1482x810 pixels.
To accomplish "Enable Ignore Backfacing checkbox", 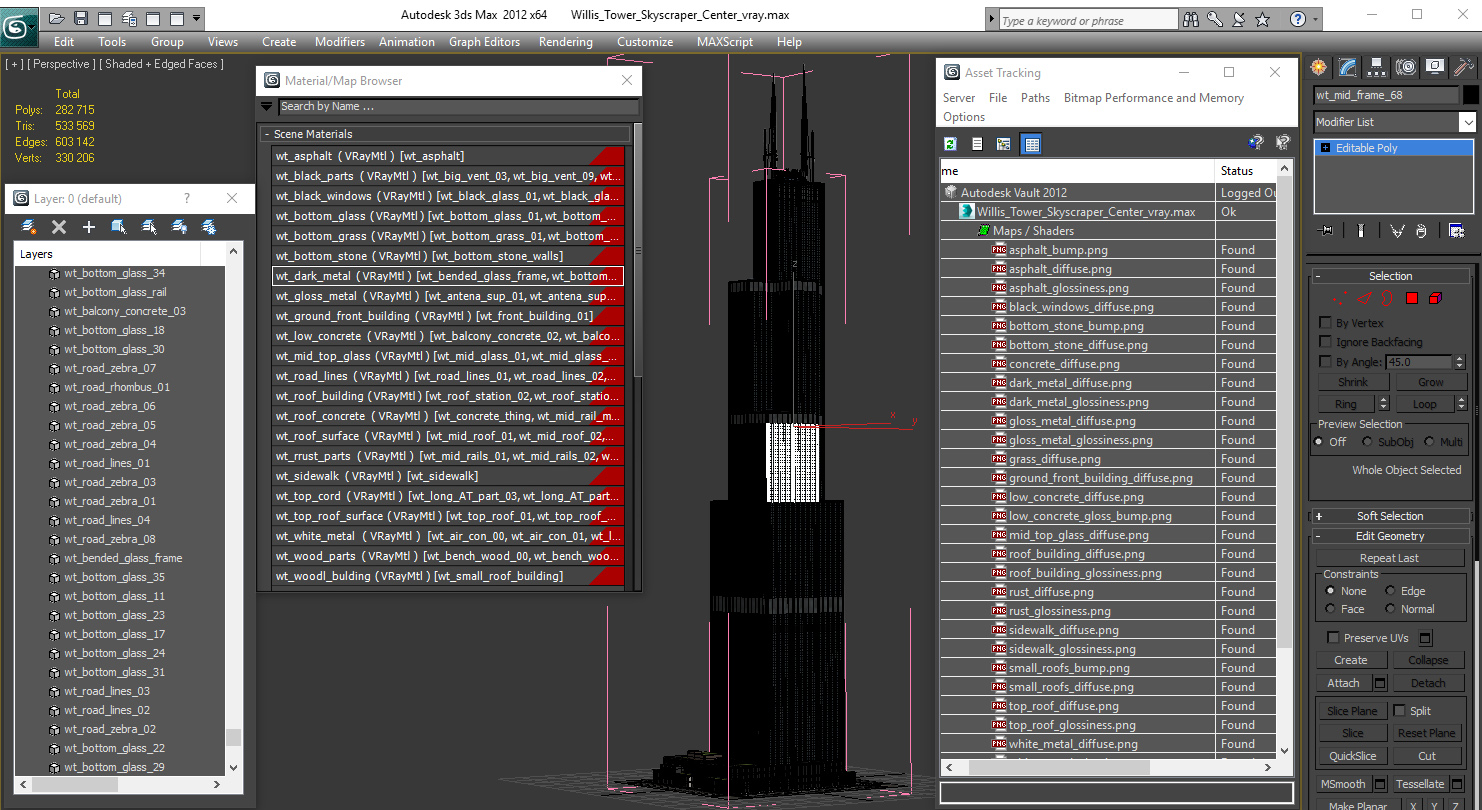I will click(1326, 343).
